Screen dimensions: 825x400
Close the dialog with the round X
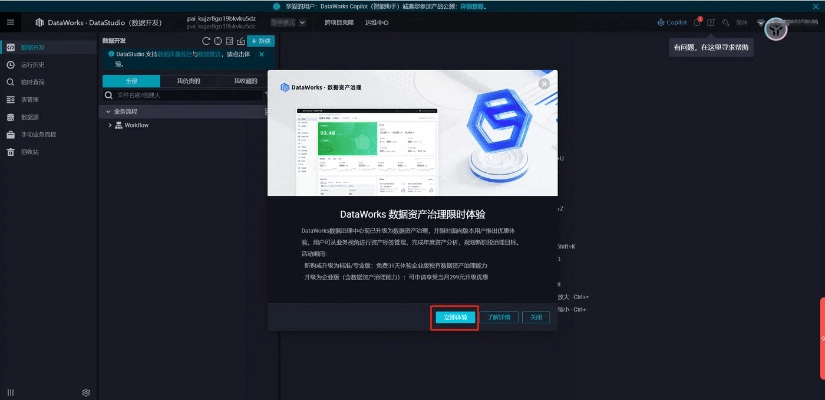click(544, 84)
